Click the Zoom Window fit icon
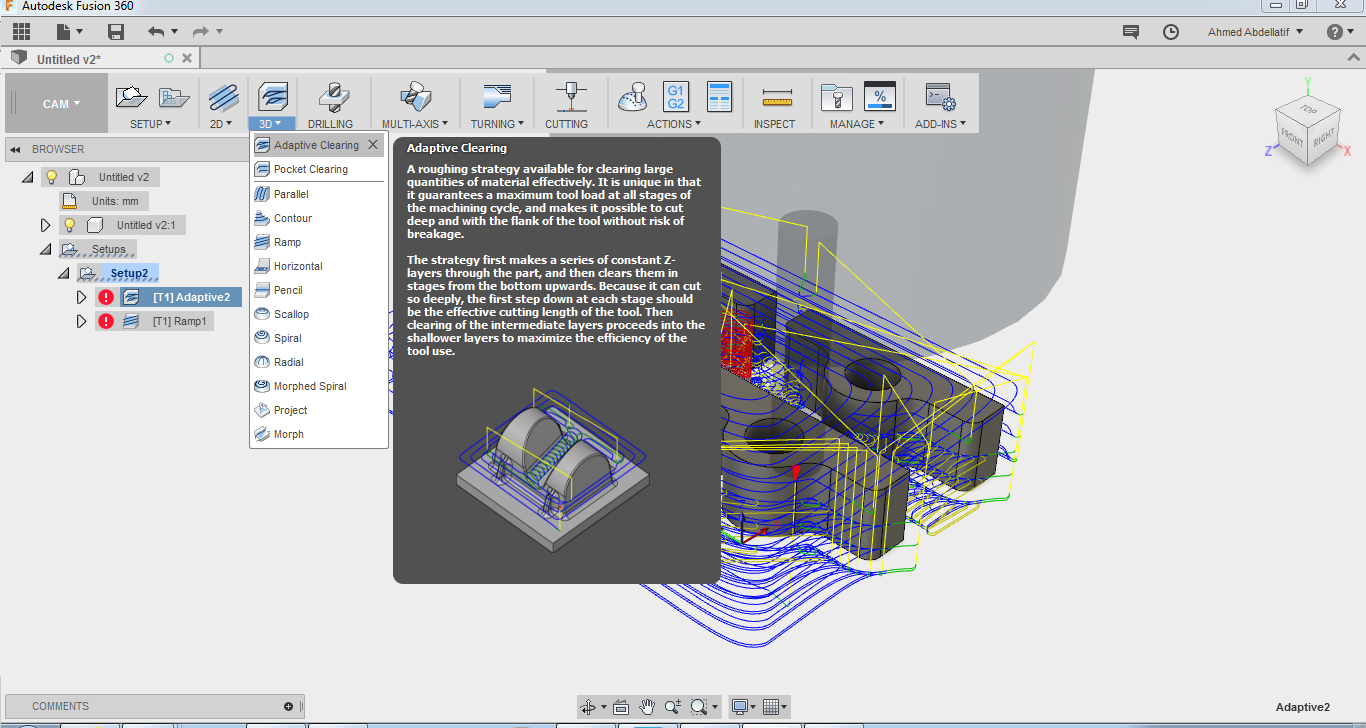The width and height of the screenshot is (1366, 728). (699, 707)
